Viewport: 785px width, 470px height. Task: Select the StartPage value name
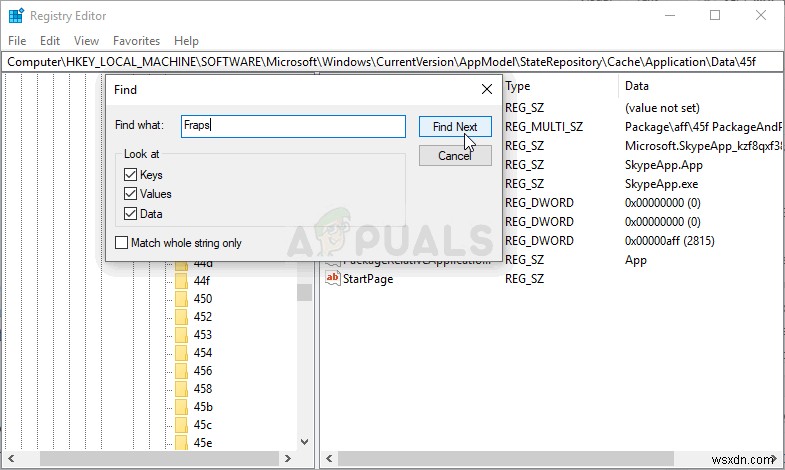[x=368, y=279]
